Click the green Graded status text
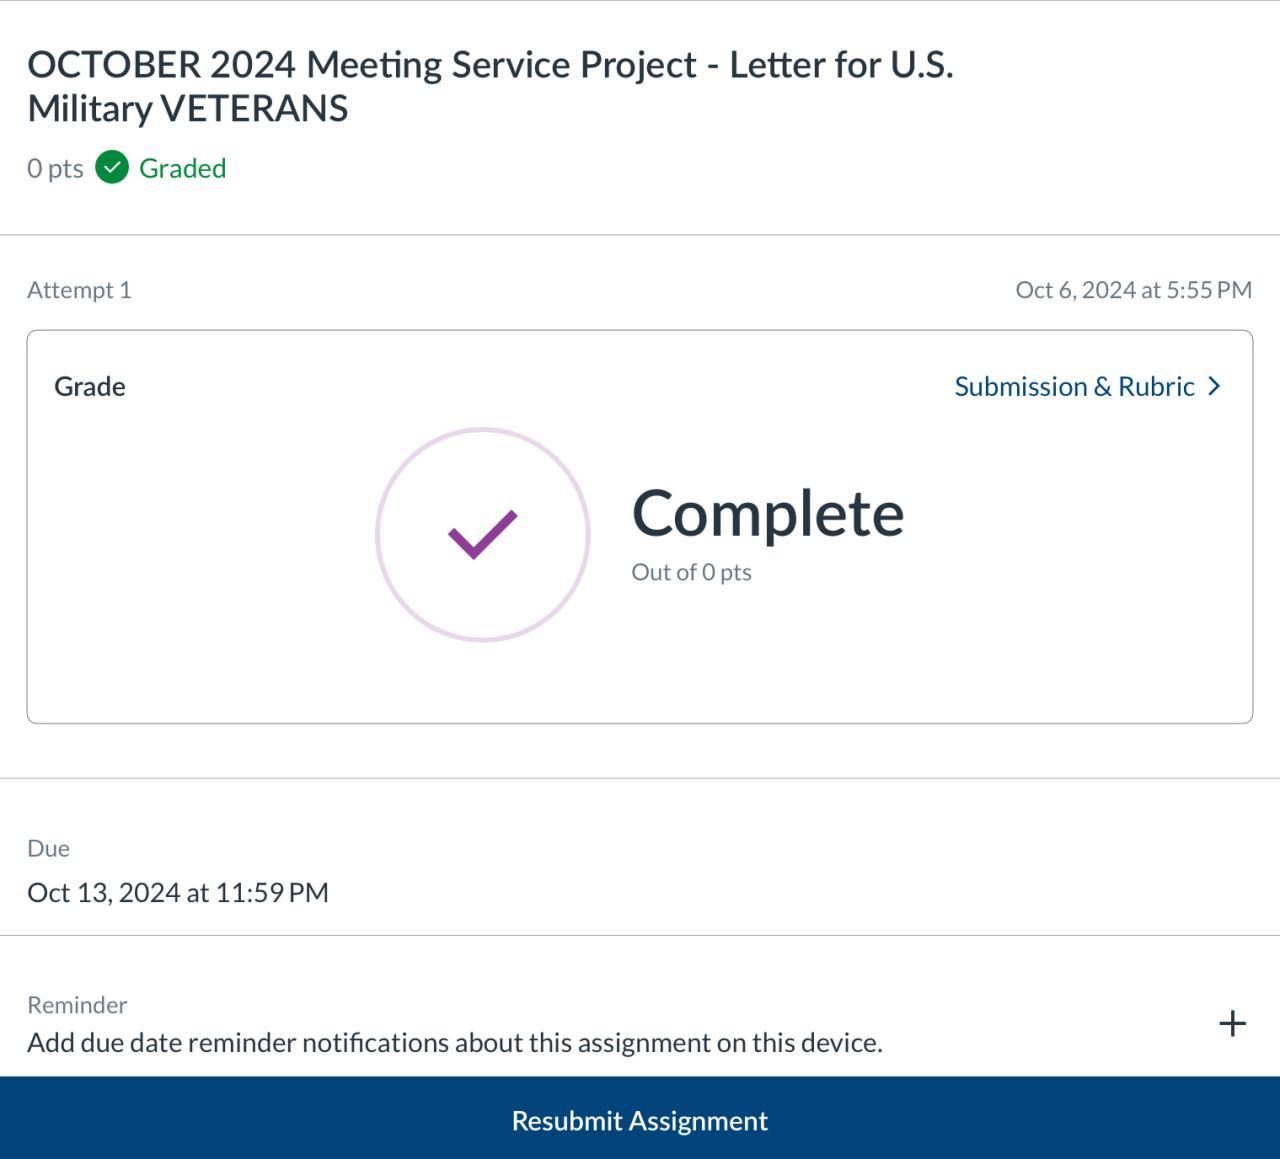The image size is (1280, 1159). pos(182,168)
